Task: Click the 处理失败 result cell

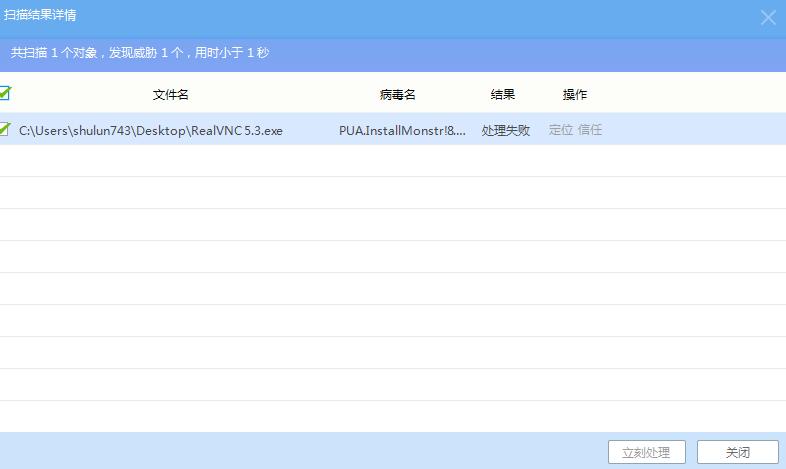Action: pos(505,130)
